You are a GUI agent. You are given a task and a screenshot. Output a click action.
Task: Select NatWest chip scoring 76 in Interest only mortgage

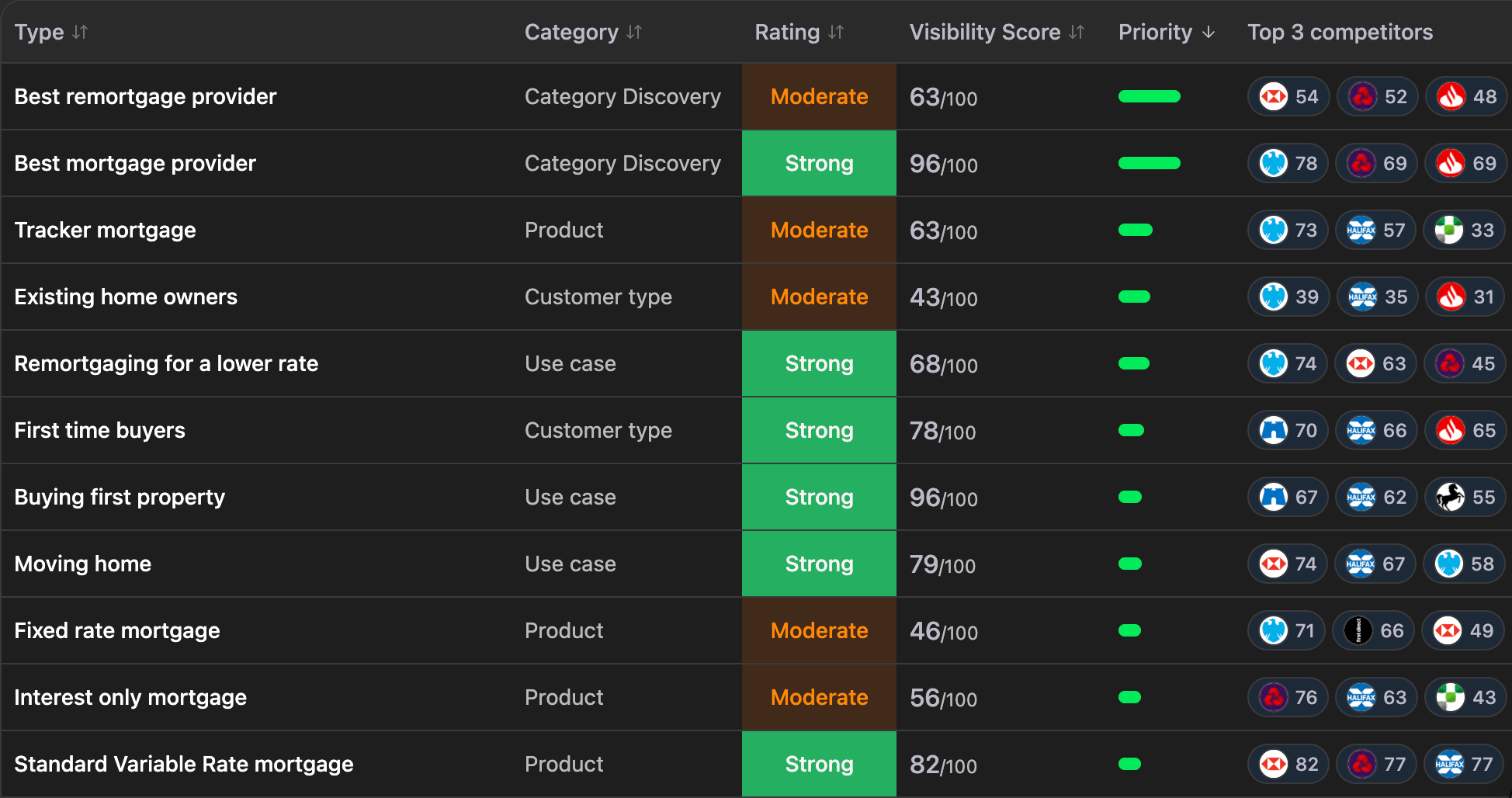click(x=1289, y=698)
